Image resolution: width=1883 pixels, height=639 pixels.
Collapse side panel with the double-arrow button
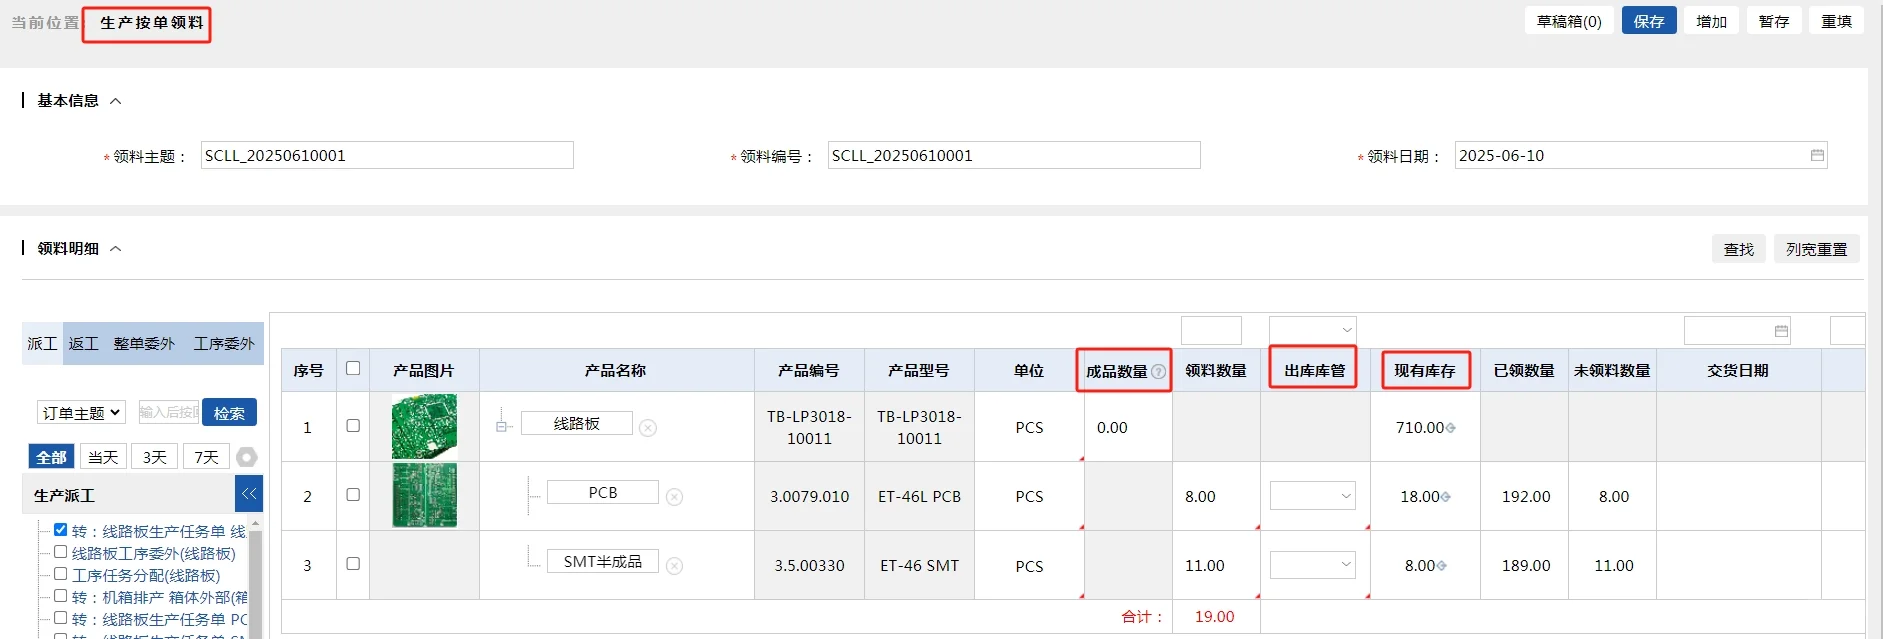coord(249,494)
